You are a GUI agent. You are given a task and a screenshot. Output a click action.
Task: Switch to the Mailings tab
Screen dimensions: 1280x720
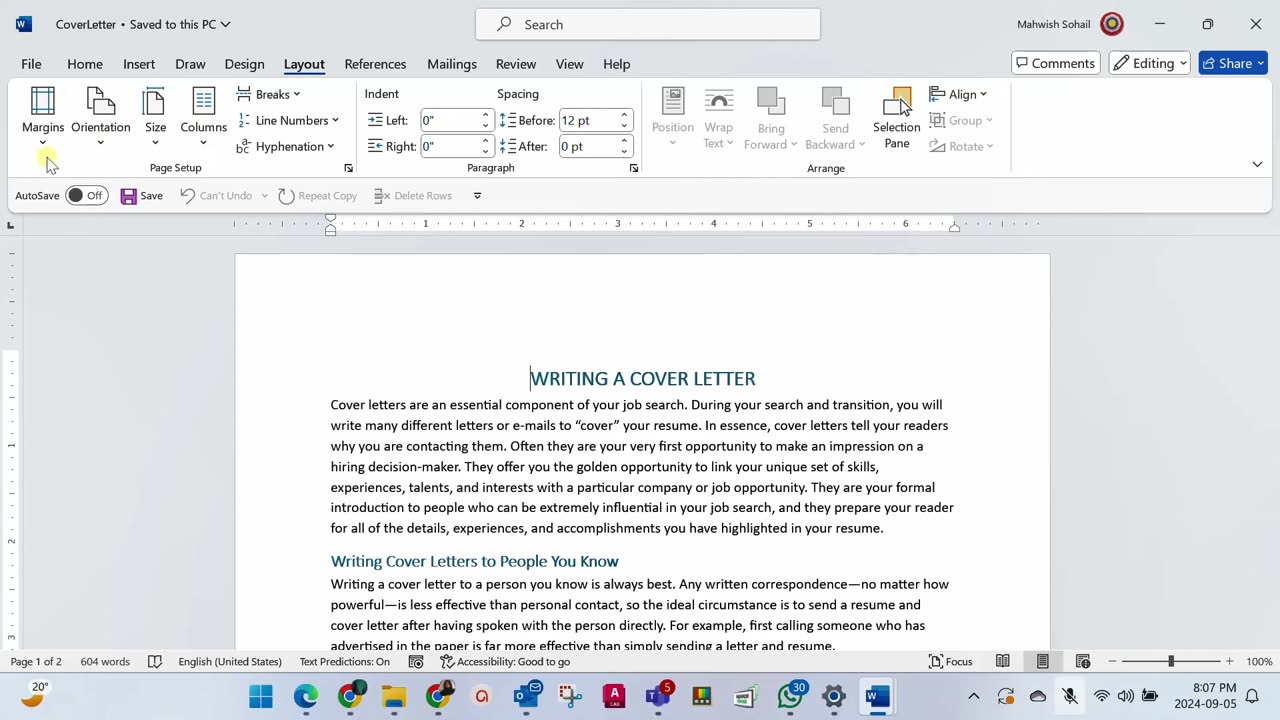tap(452, 64)
